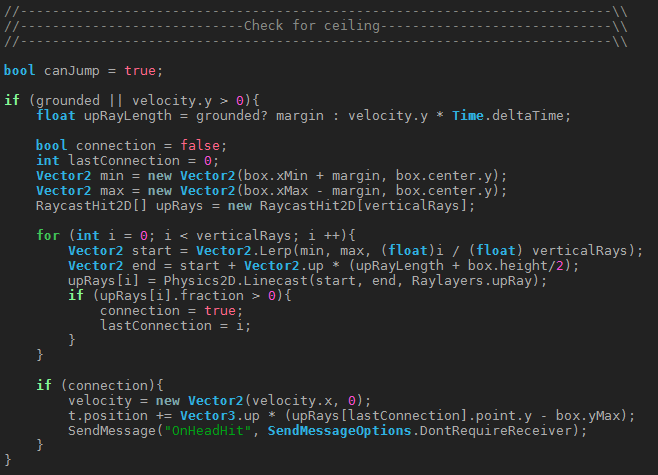This screenshot has height=475, width=658.
Task: Click 'box.xMin' in the min vector line
Action: tap(275, 176)
